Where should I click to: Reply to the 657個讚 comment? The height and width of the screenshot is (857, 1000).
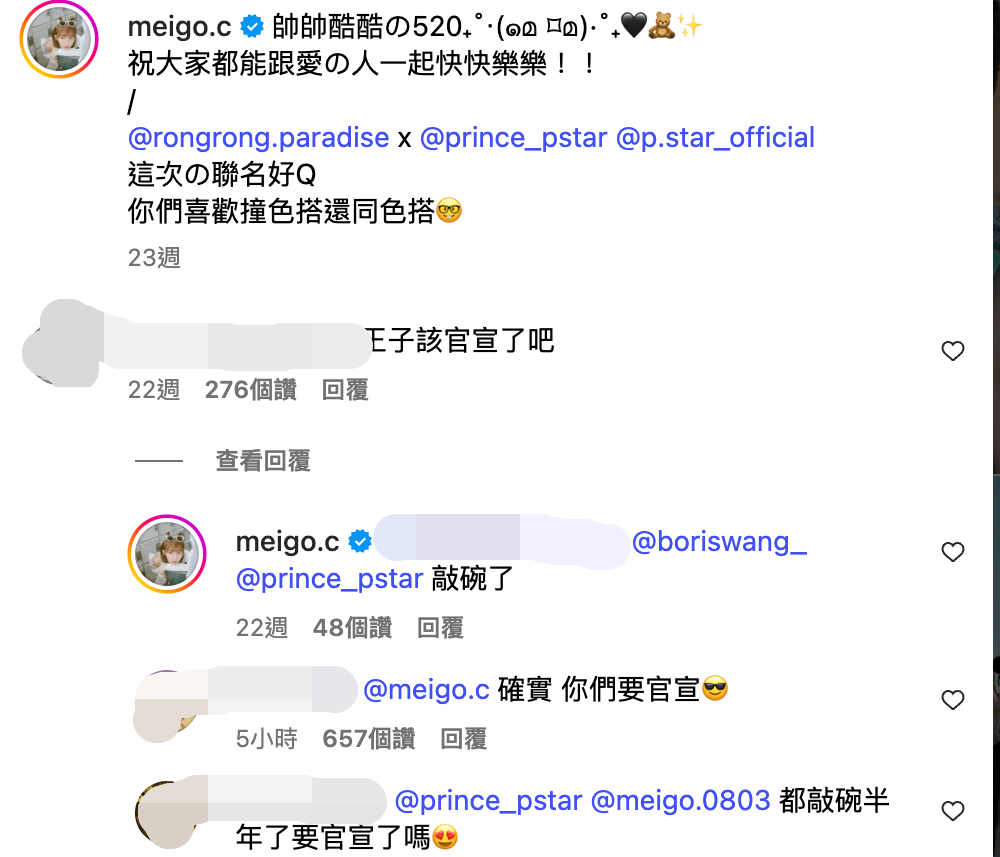pos(464,739)
